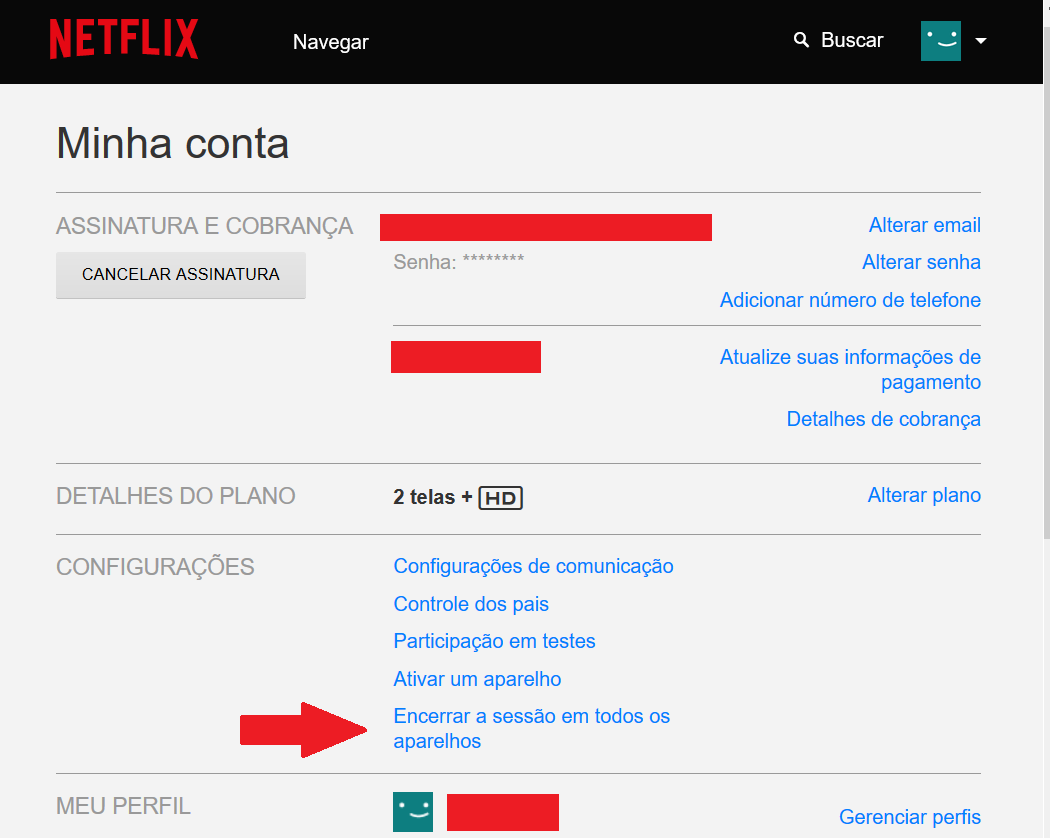The height and width of the screenshot is (838, 1050).
Task: Click the Detalhes do Plano label
Action: tap(175, 496)
